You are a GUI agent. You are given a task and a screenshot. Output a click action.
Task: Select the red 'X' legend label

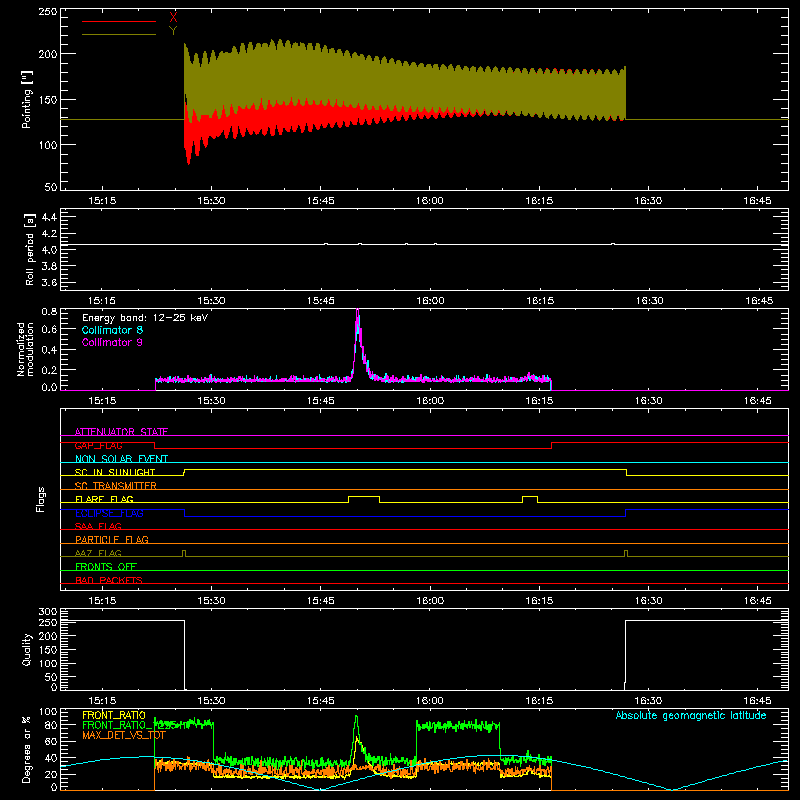(173, 18)
